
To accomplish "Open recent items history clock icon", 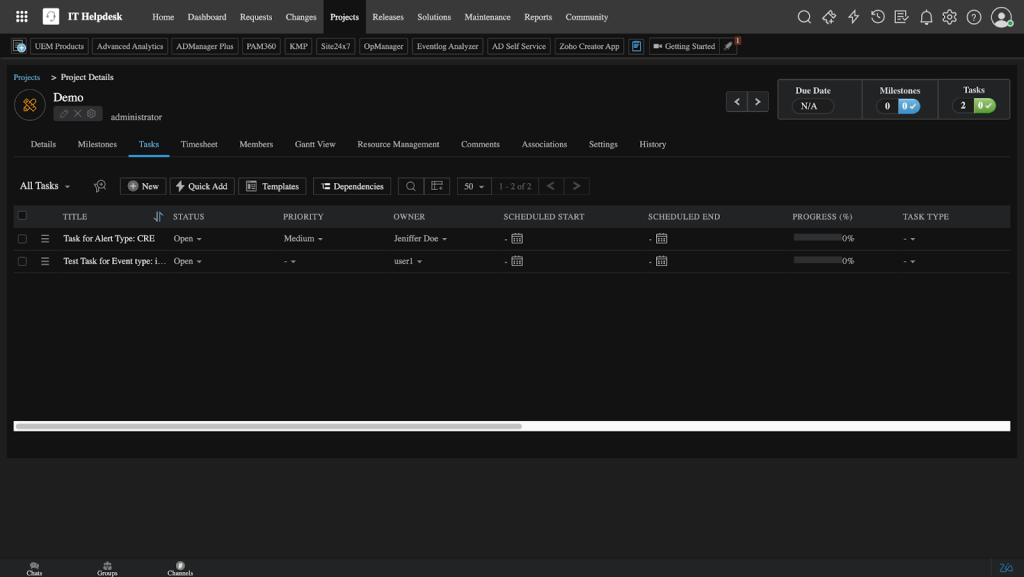I will tap(877, 17).
